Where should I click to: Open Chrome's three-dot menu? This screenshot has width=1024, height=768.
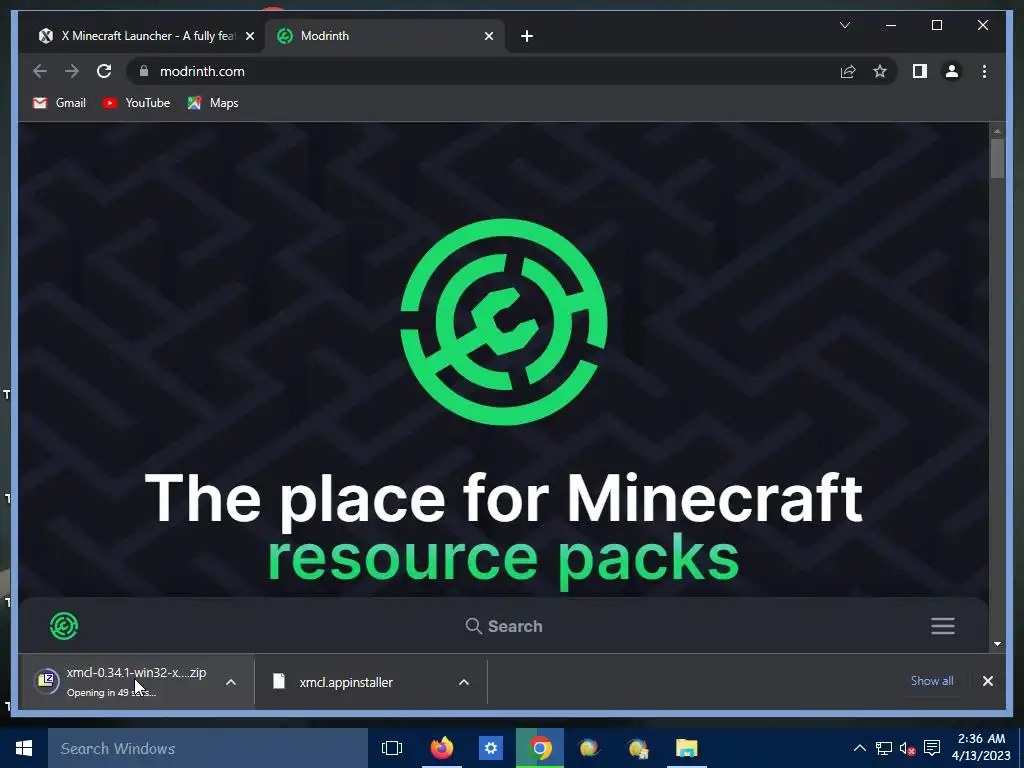[x=984, y=71]
